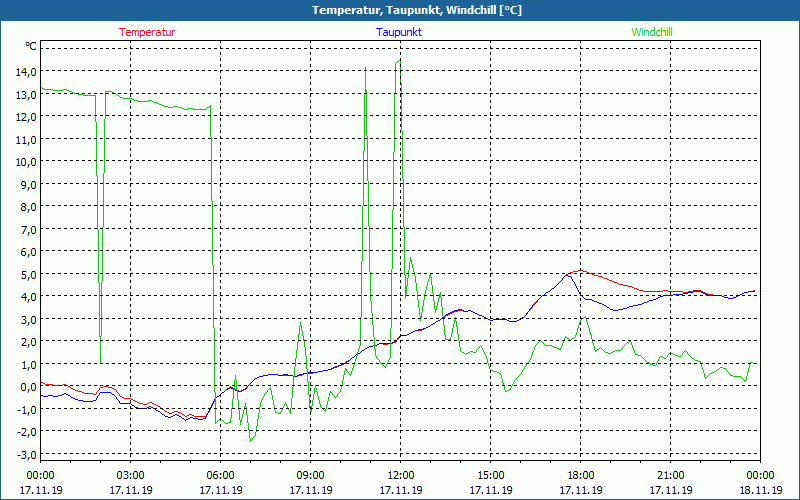Click the 5,0 y-axis value

pos(29,274)
